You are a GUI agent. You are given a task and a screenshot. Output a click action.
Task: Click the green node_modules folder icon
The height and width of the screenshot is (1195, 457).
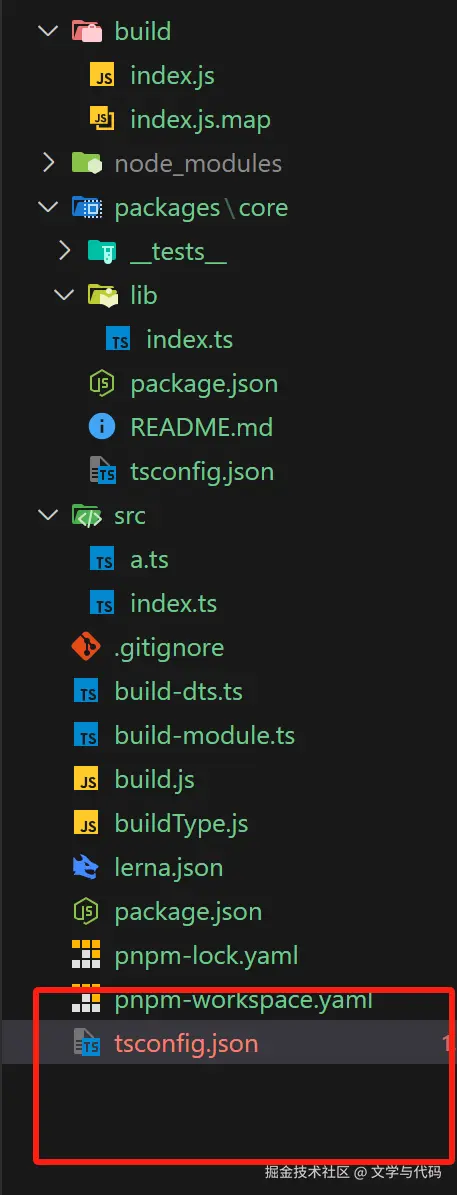click(86, 163)
